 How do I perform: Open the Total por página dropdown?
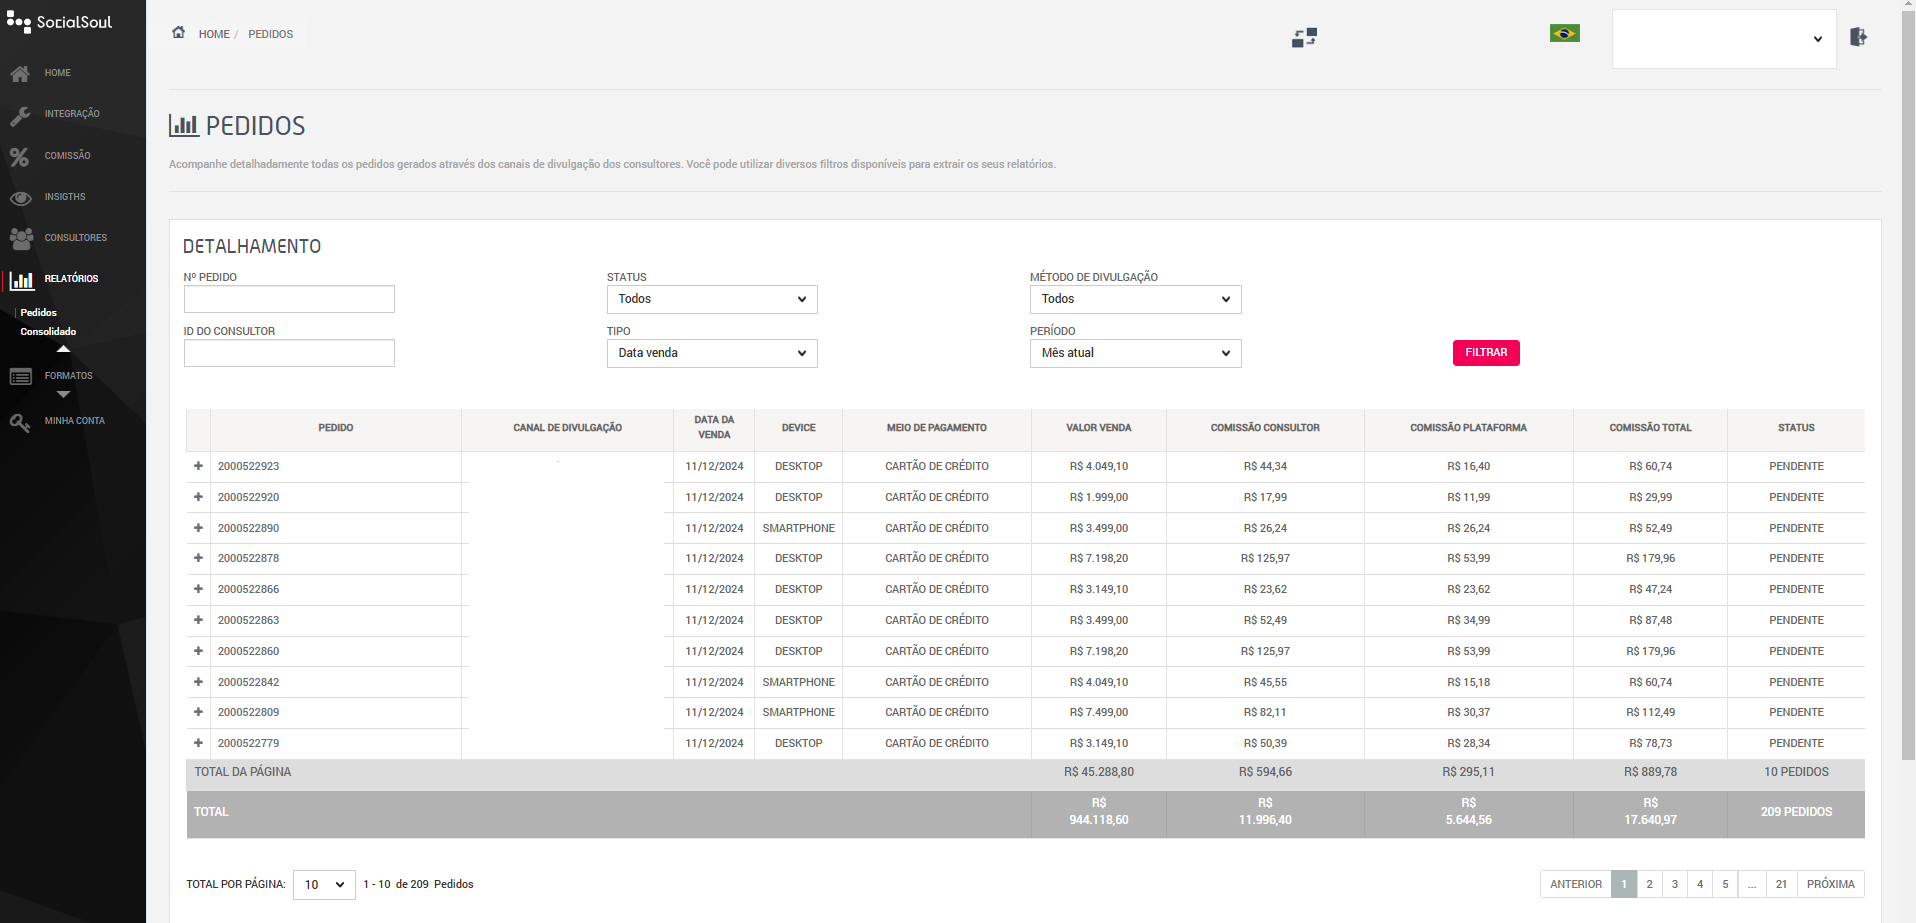[x=324, y=884]
